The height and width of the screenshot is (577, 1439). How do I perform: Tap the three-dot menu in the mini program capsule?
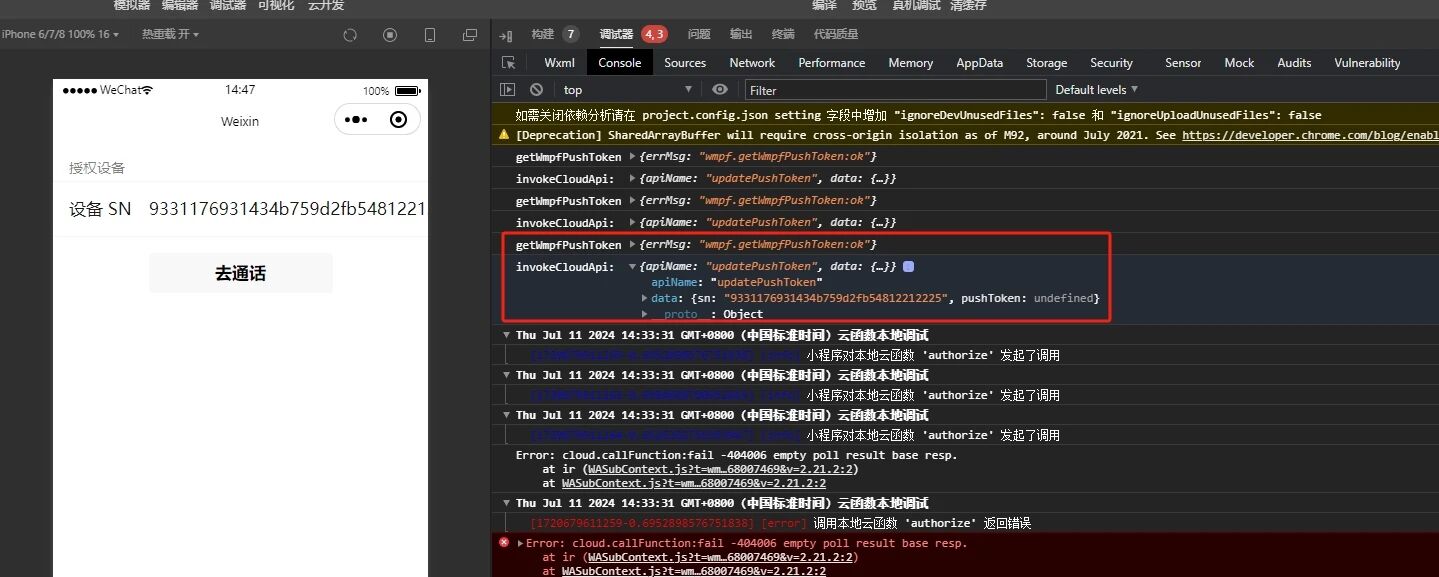tap(355, 120)
